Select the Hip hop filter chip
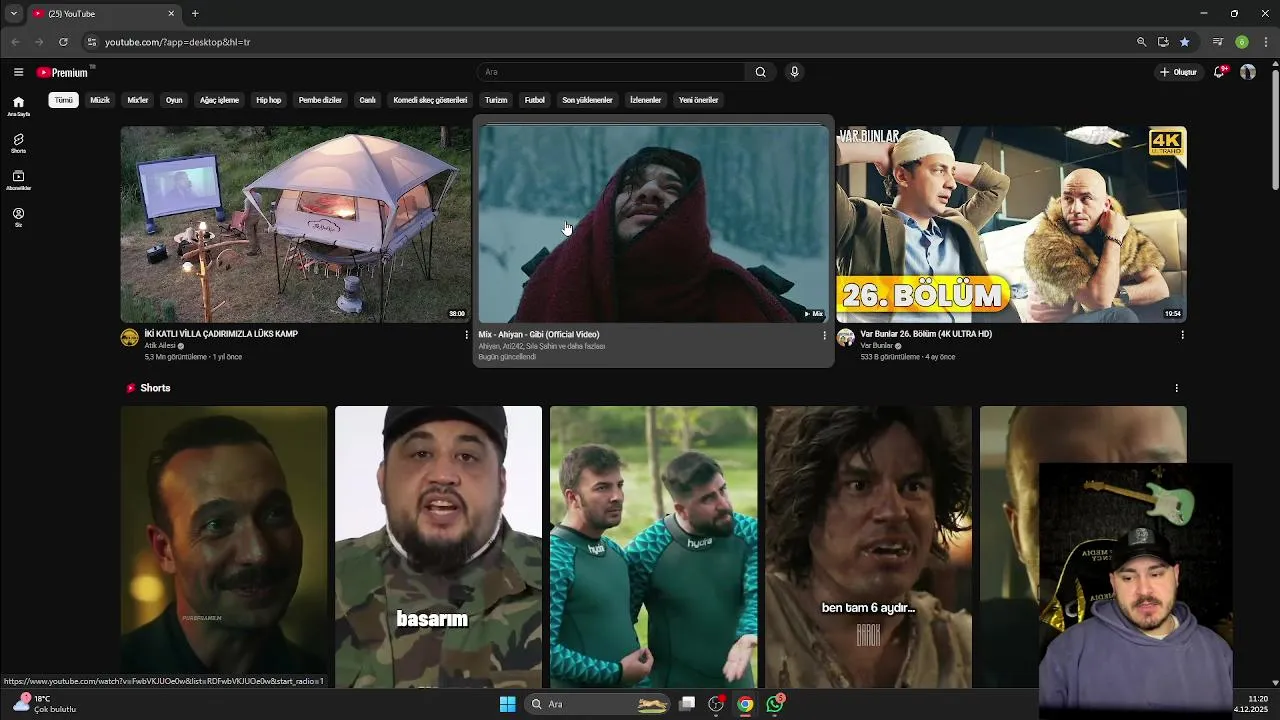 [268, 100]
